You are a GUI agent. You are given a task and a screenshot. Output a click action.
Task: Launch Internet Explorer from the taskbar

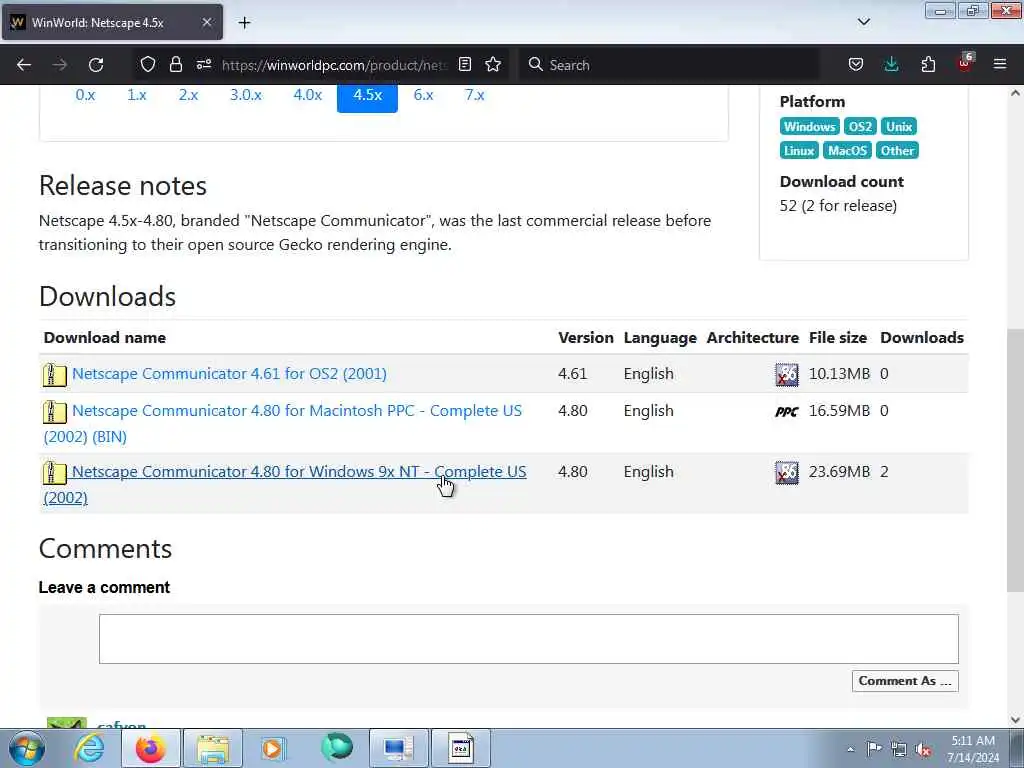point(89,748)
